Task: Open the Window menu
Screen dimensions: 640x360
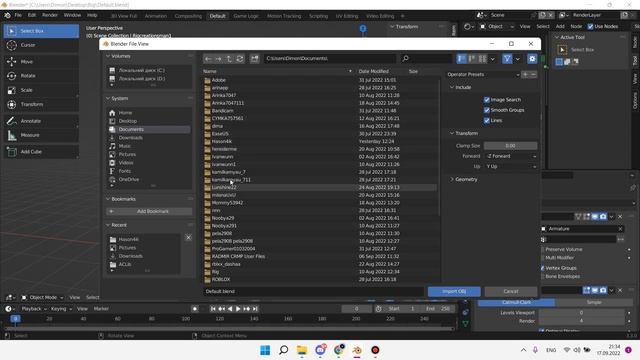Action: tap(72, 15)
